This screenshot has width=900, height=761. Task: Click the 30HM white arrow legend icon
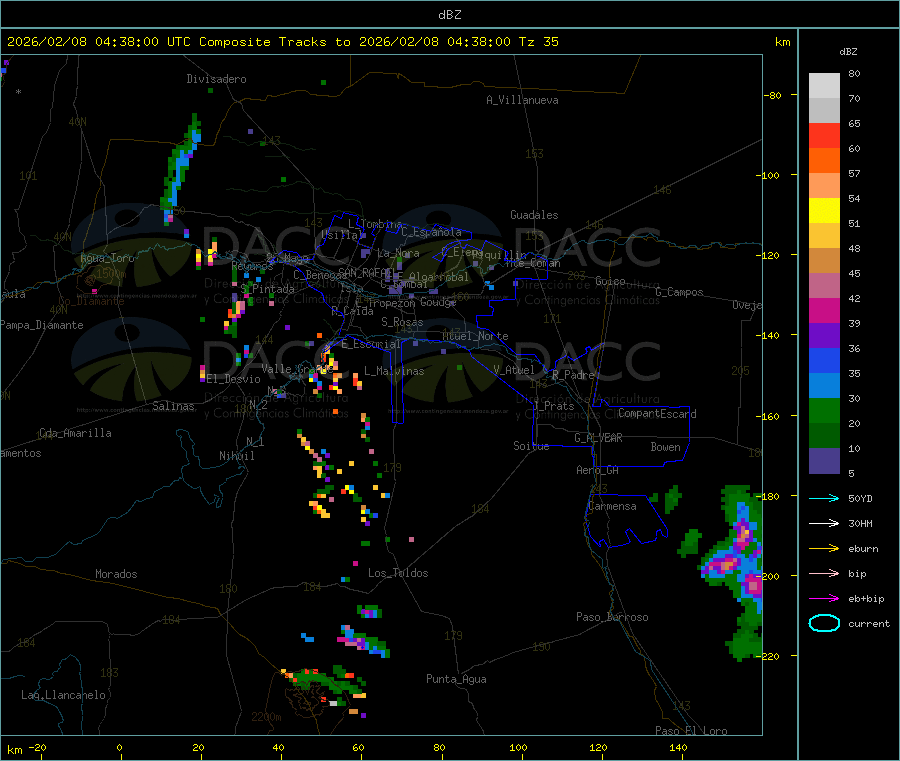[824, 523]
